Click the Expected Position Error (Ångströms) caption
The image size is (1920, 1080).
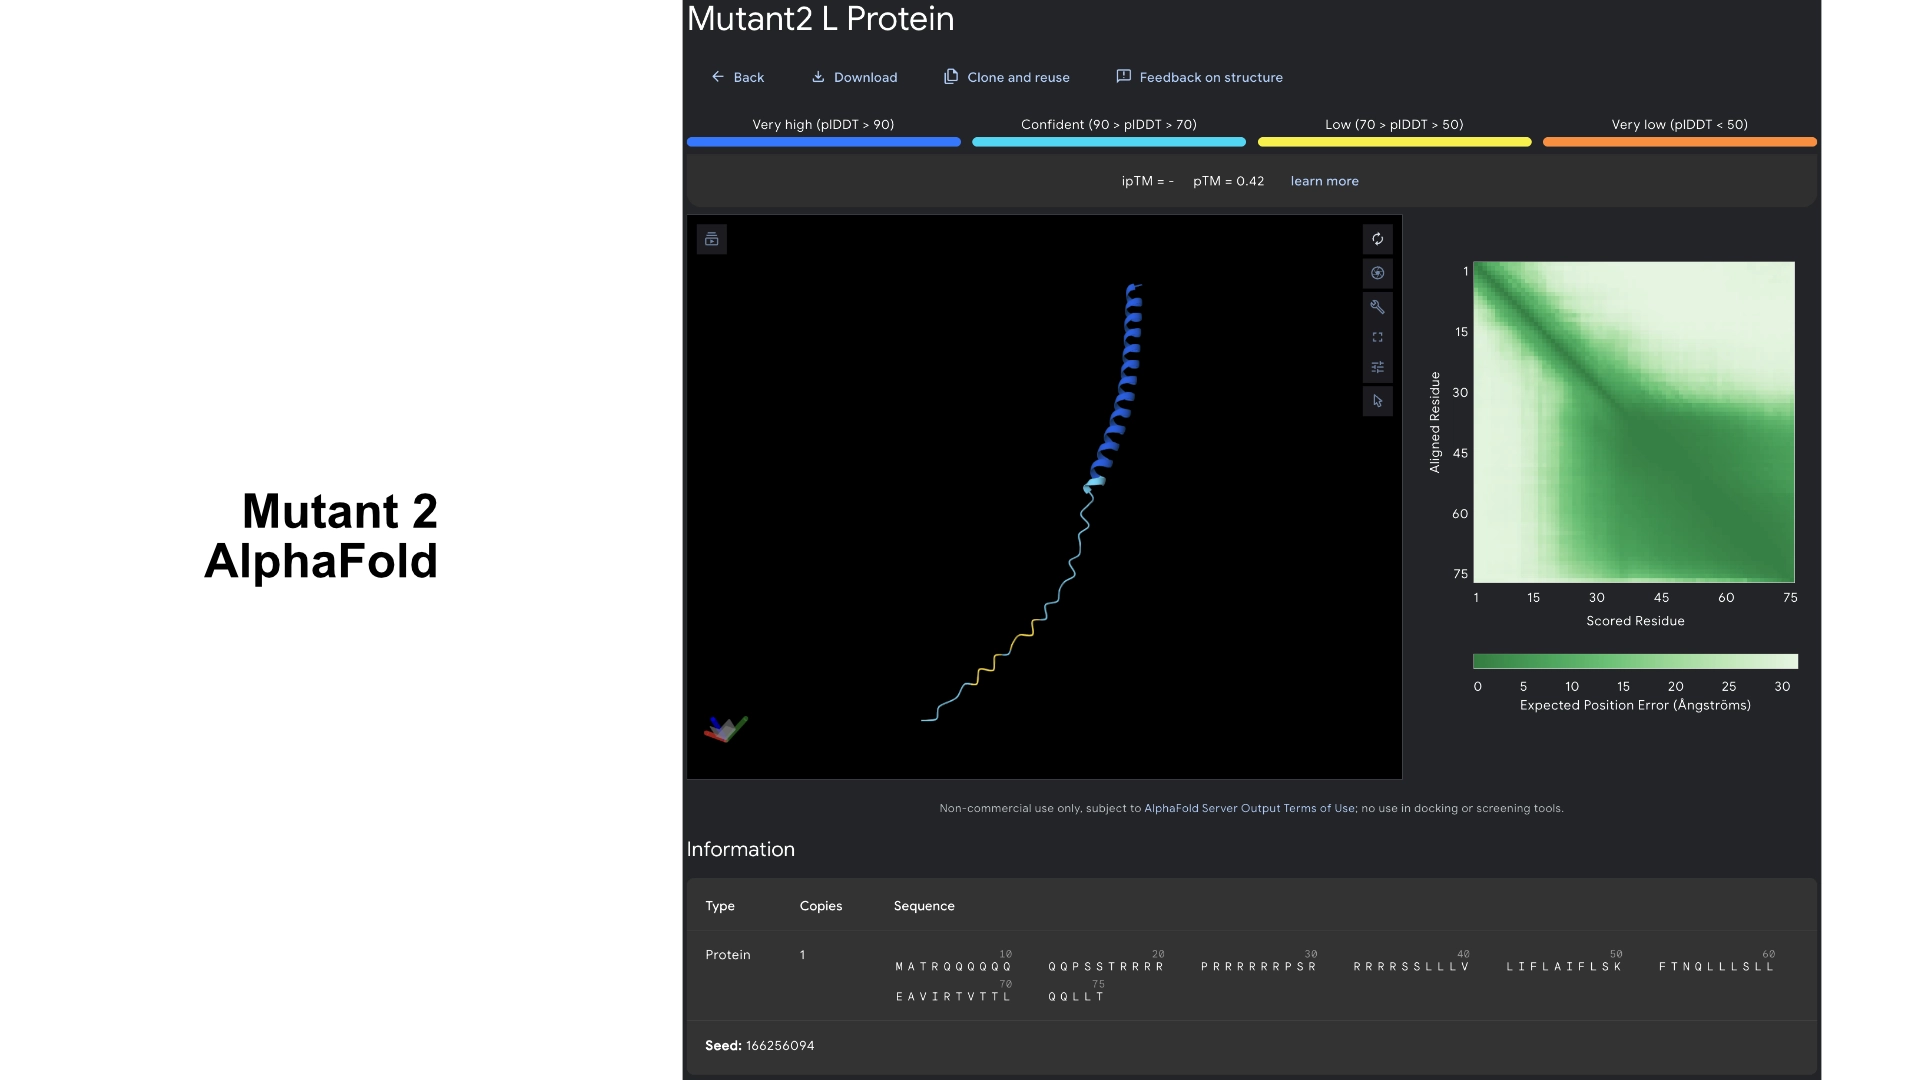coord(1635,705)
